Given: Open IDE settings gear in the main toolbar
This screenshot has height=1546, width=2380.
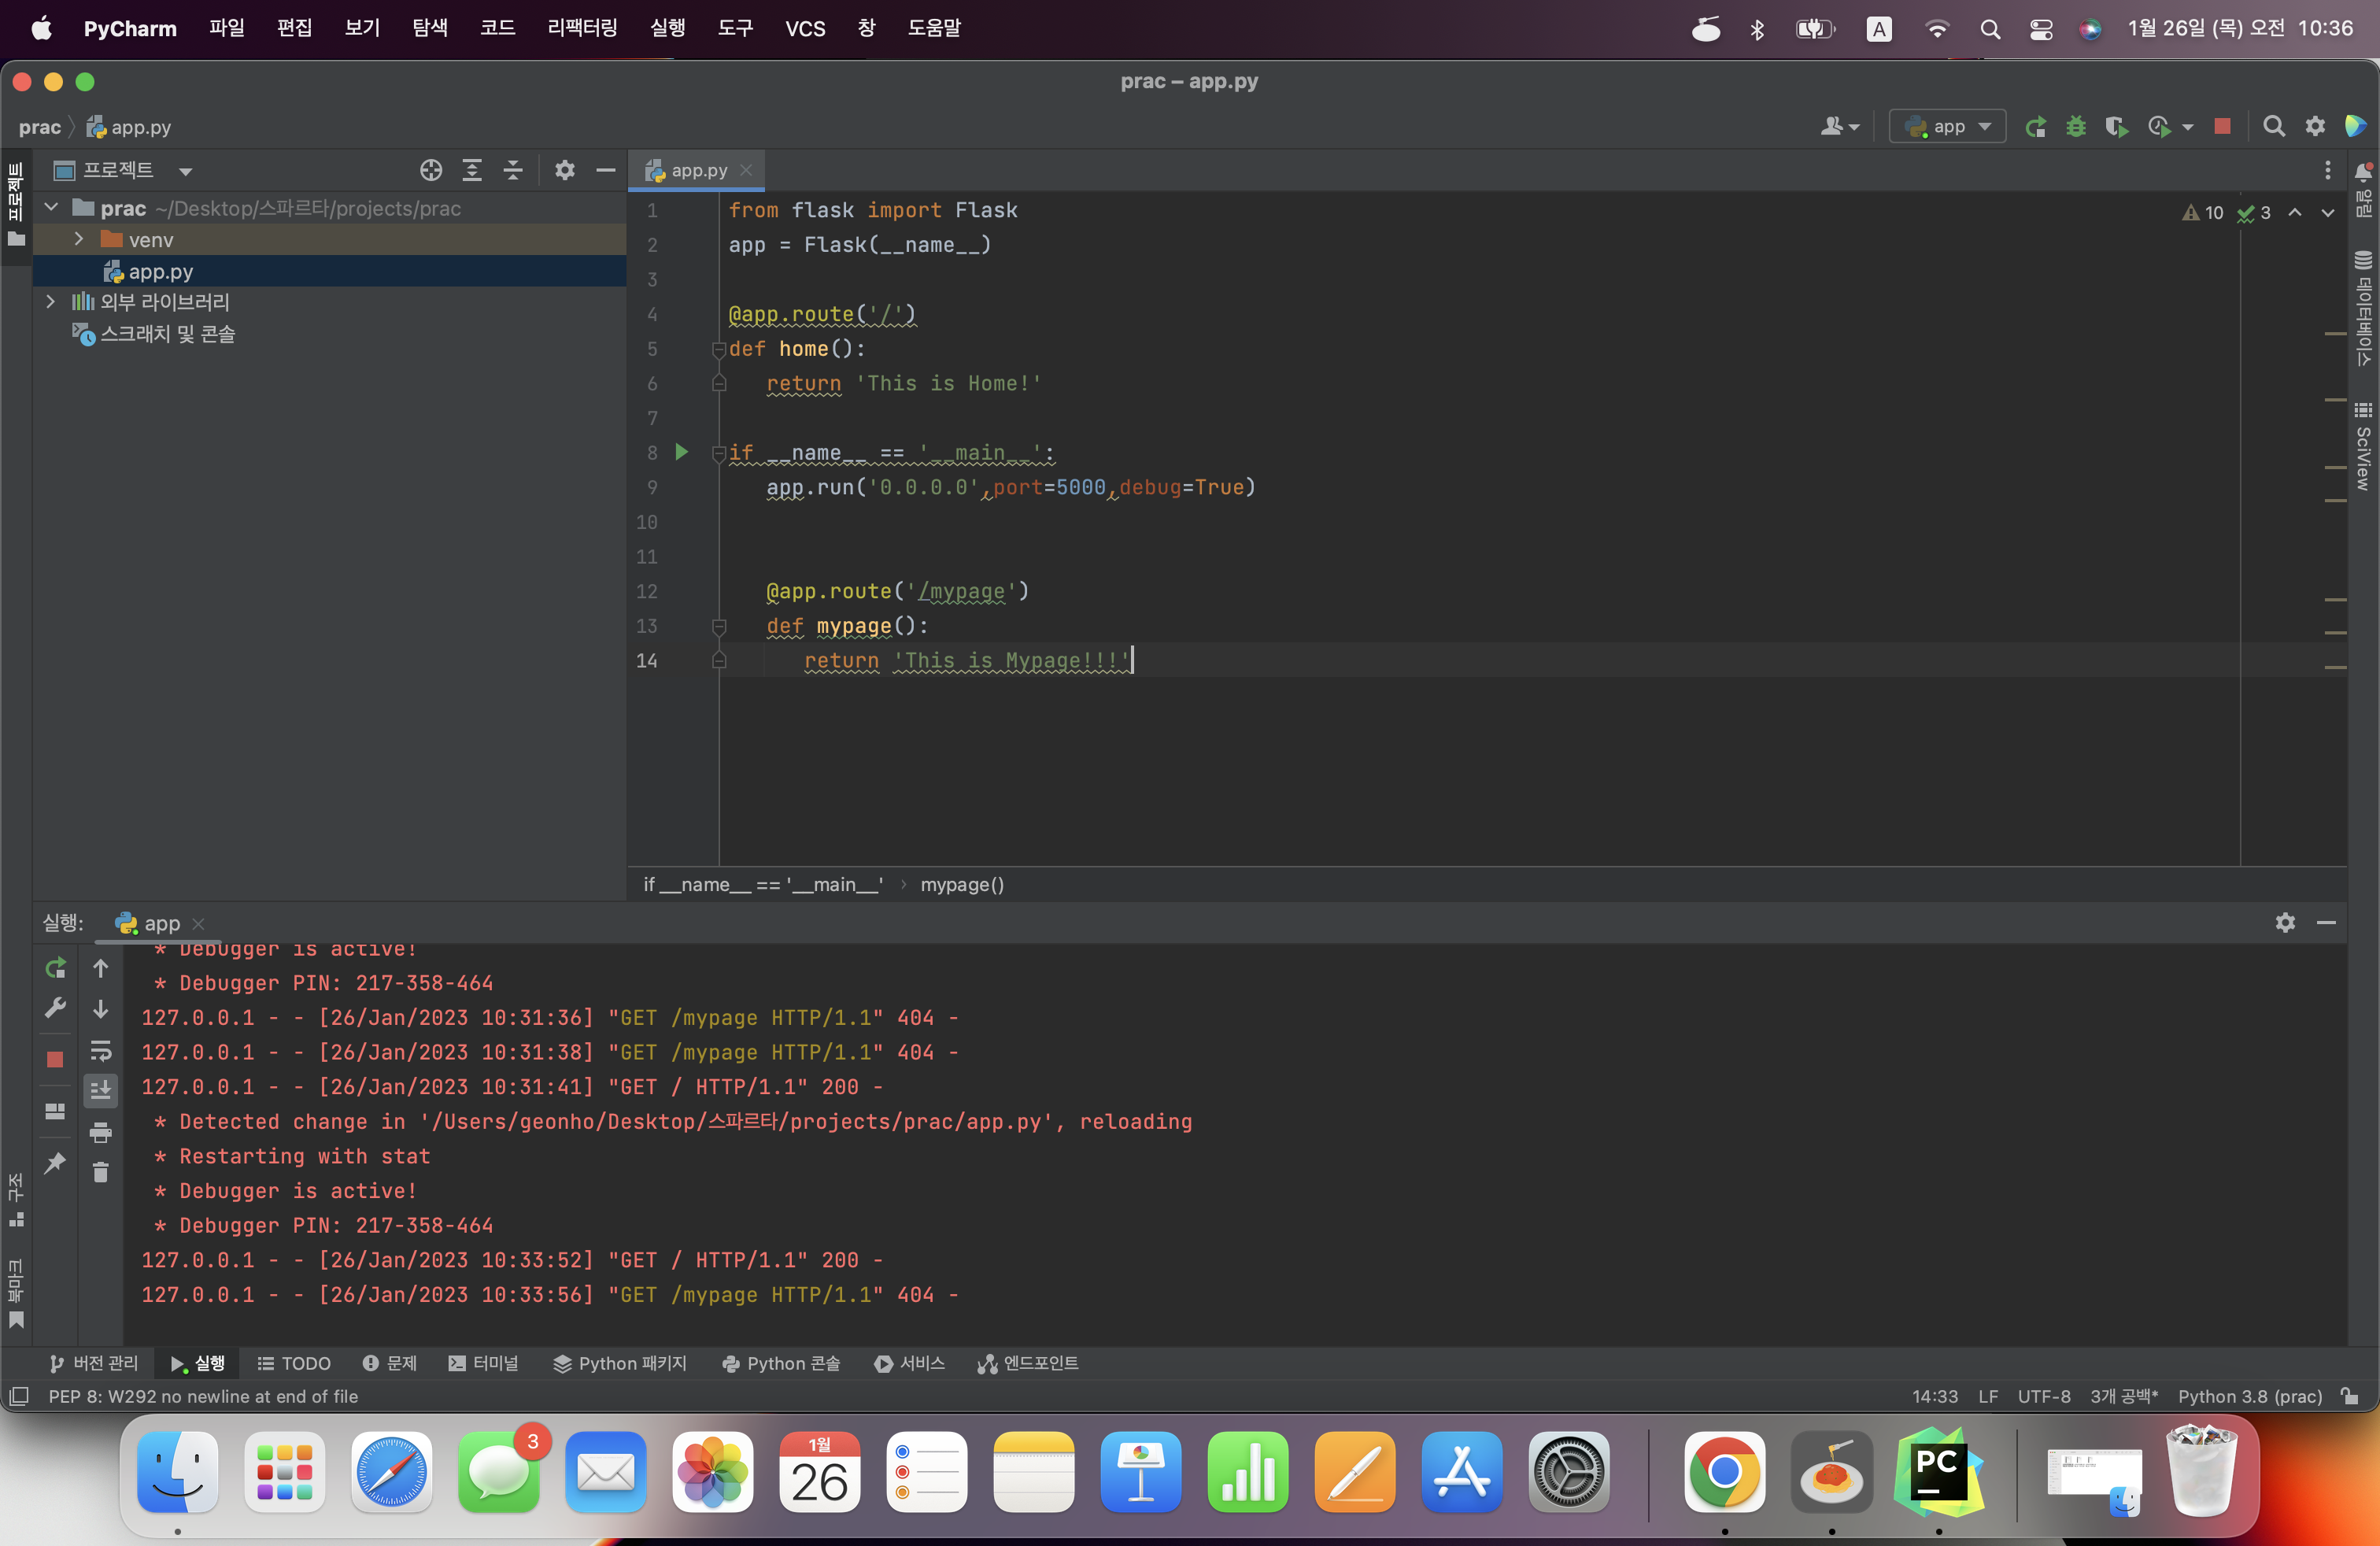Looking at the screenshot, I should point(2315,127).
